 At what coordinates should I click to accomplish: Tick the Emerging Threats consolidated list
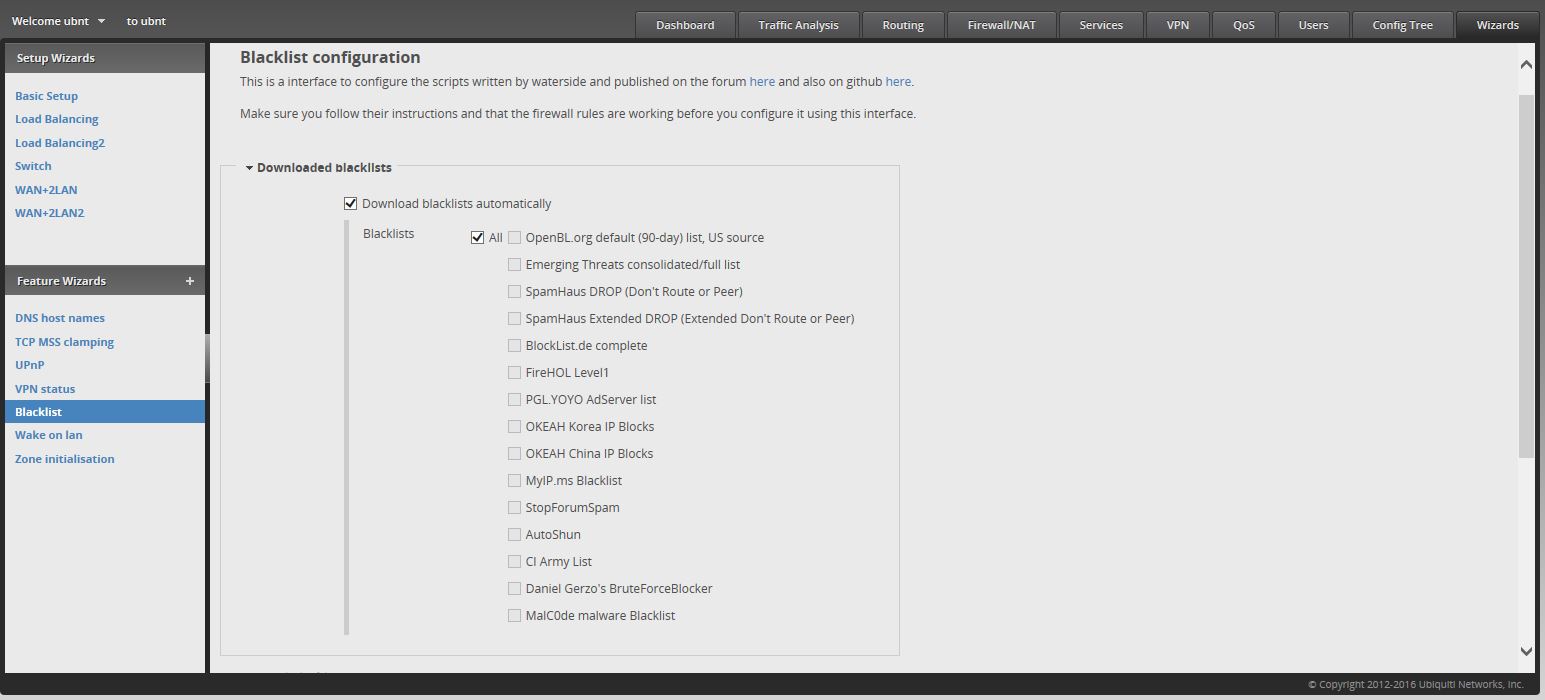tap(514, 265)
